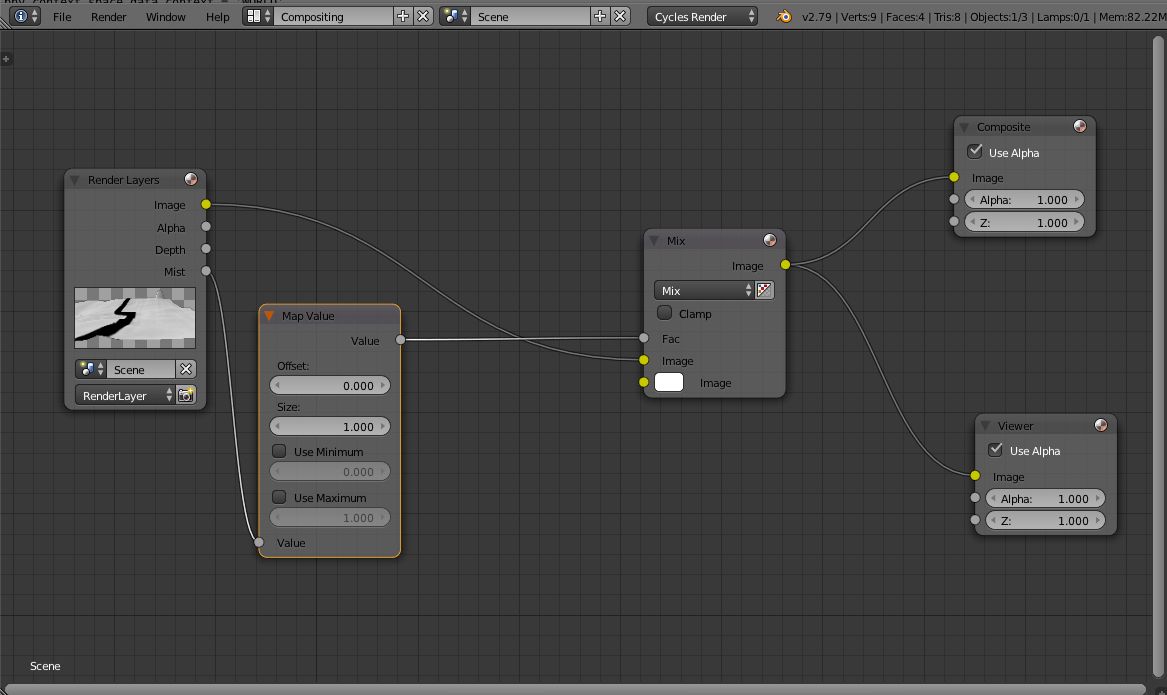Click the Mix node title text
This screenshot has height=695, width=1167.
[x=676, y=241]
